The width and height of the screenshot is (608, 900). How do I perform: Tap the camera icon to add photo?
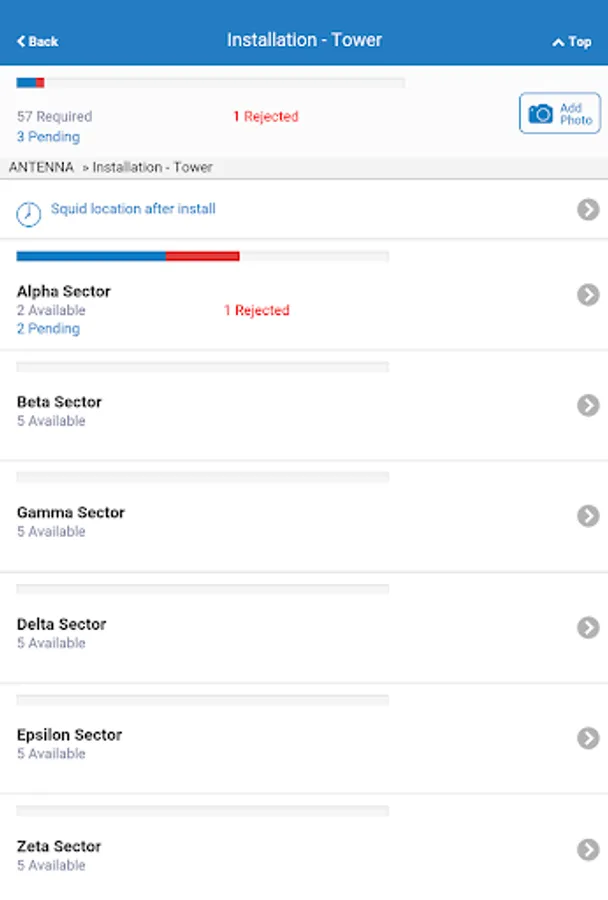541,114
